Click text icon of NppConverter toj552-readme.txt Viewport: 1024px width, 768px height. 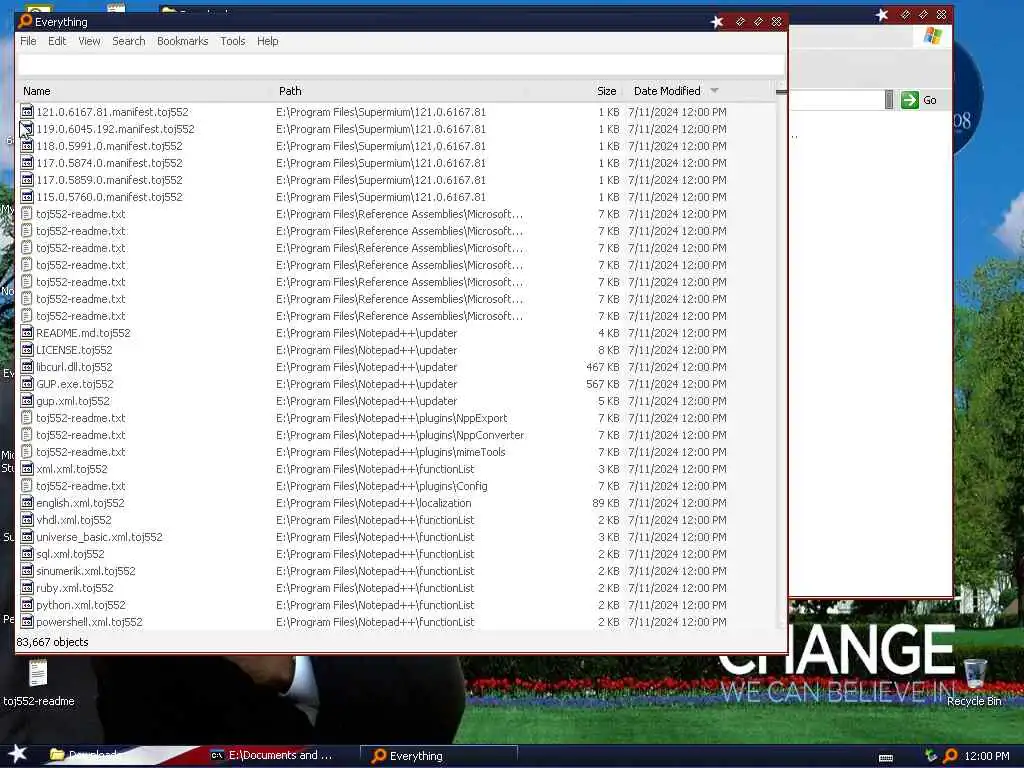27,434
